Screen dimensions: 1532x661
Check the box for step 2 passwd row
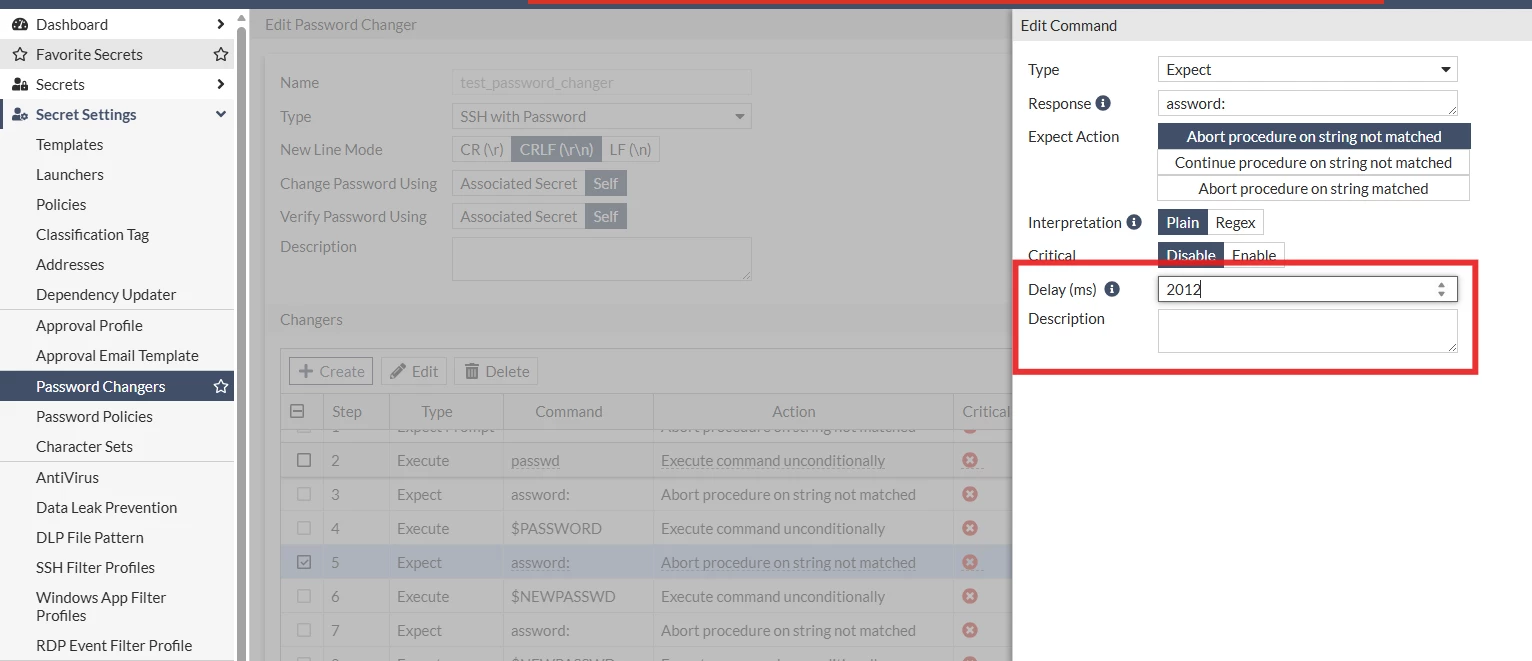pos(304,460)
